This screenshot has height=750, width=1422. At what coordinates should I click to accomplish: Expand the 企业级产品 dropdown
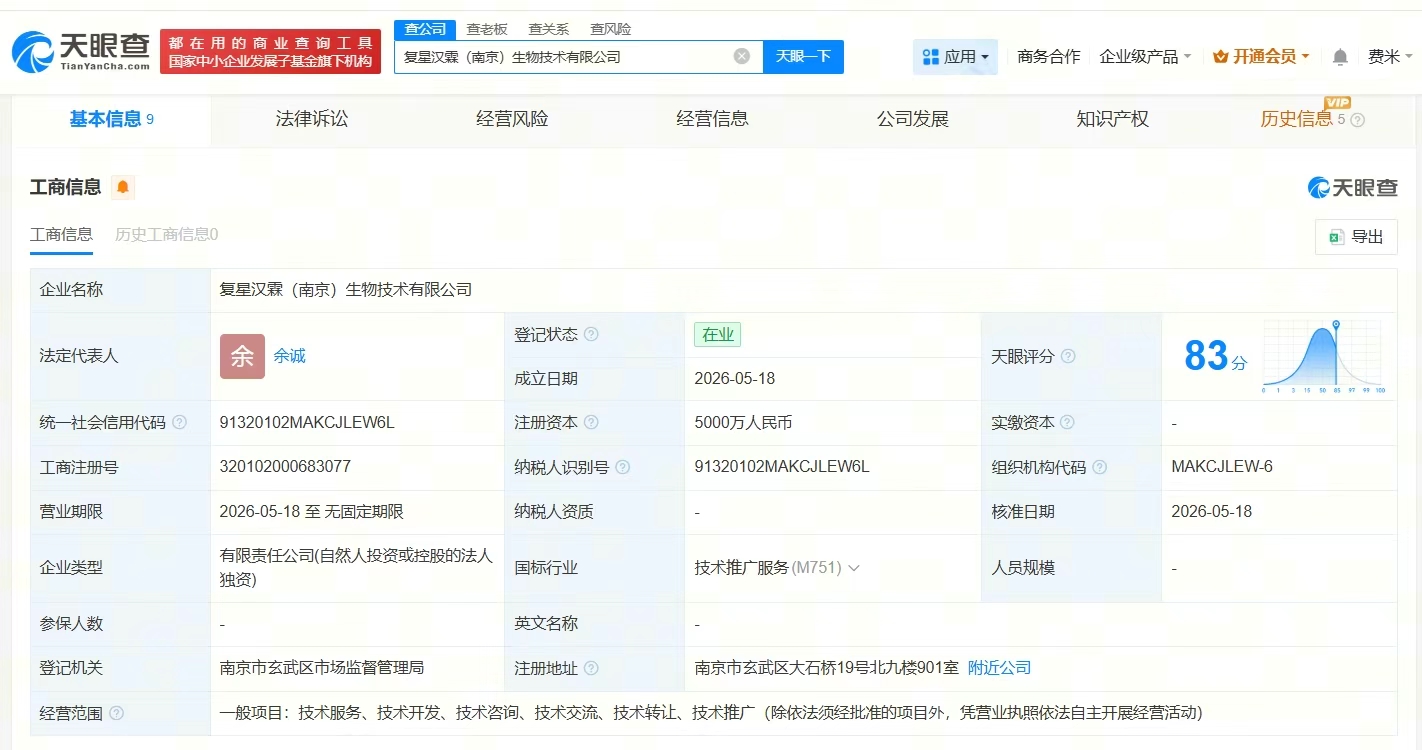click(1145, 57)
